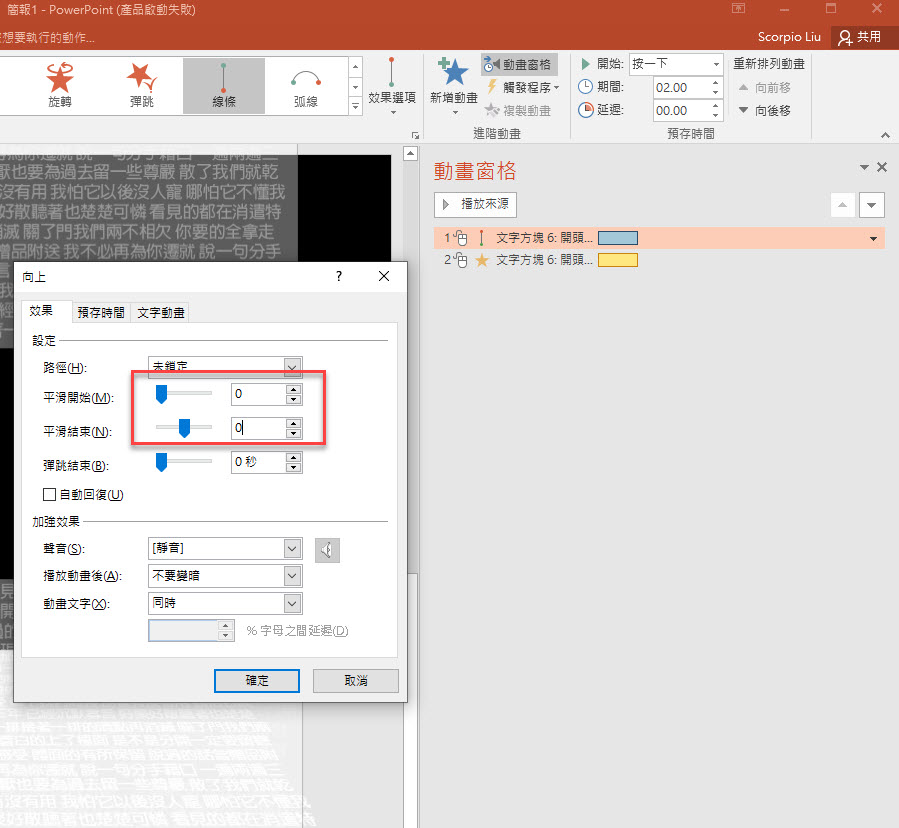Click the 播放來源 play from button

click(x=476, y=205)
